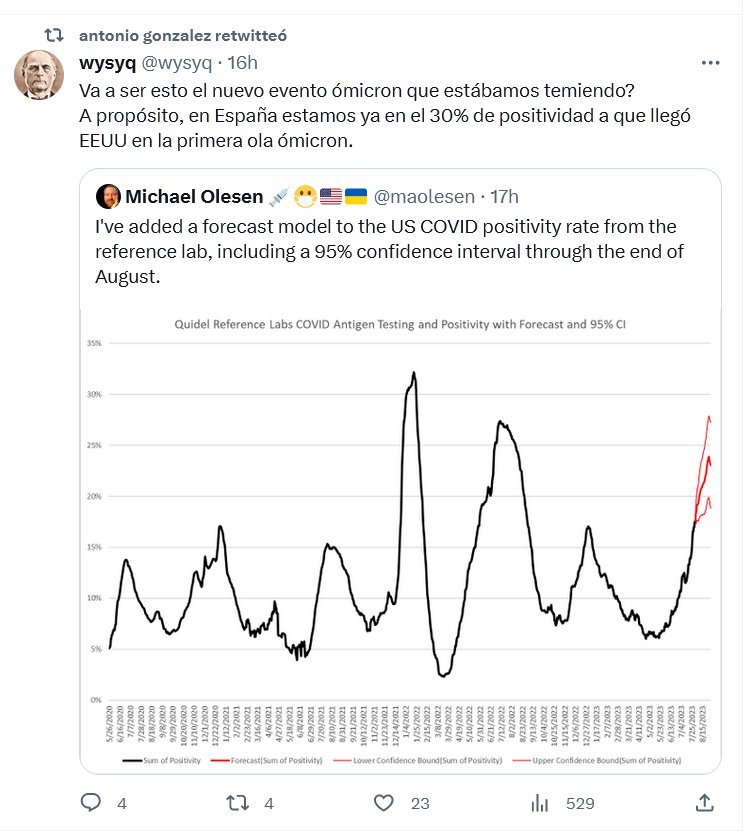Open the Quidel positivity chart image
Screen dimensions: 746x832
[400, 540]
